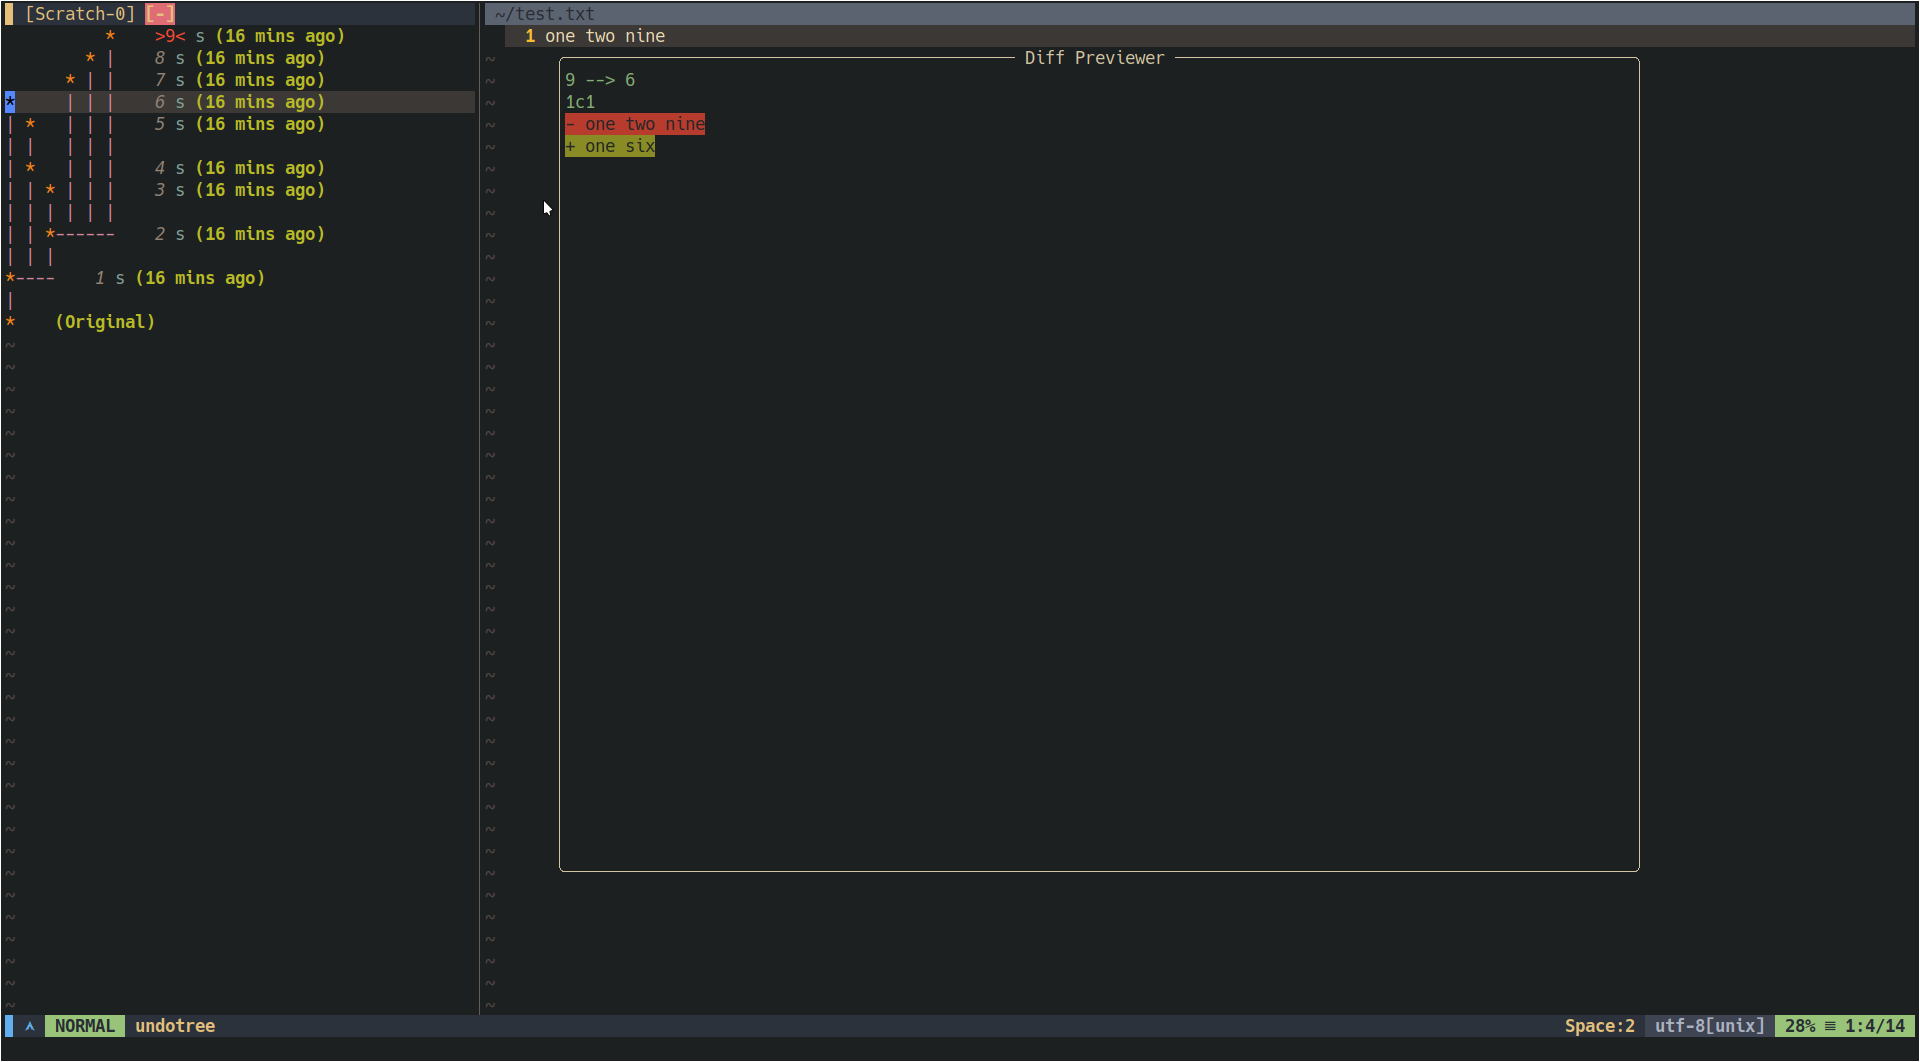This screenshot has height=1062, width=1920.
Task: Click line 1 text 'one two nine'
Action: [x=605, y=36]
